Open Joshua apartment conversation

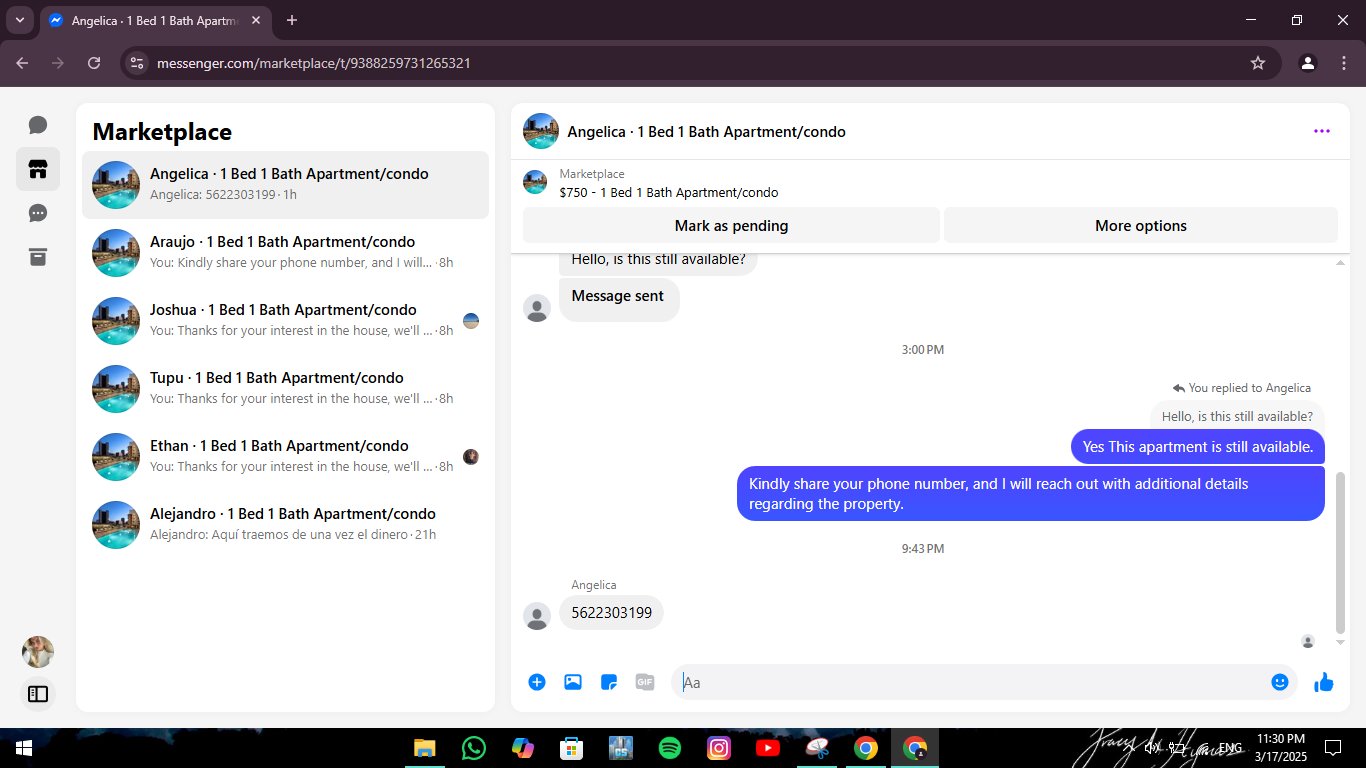285,321
